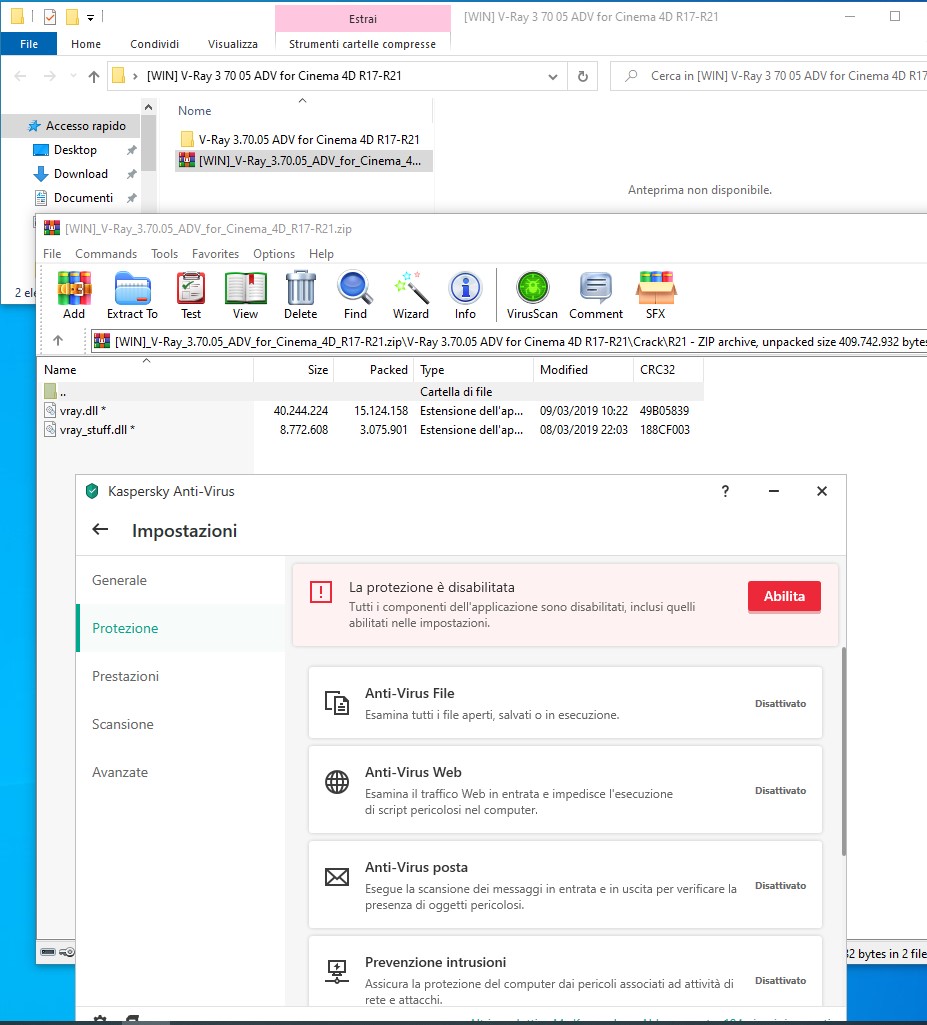Sort WinRAR files by Packed column
The width and height of the screenshot is (927, 1025).
[374, 369]
